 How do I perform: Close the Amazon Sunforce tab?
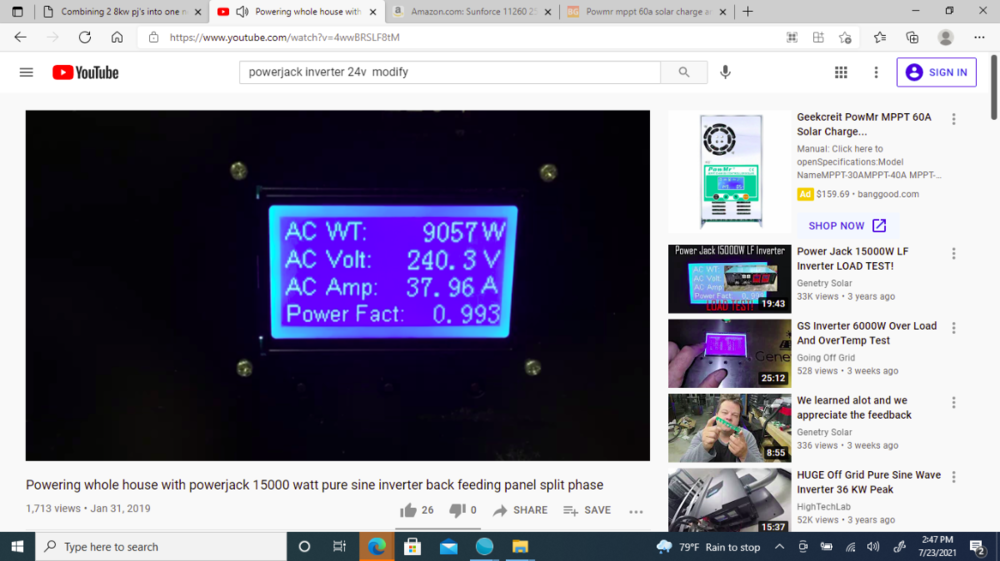click(x=547, y=11)
